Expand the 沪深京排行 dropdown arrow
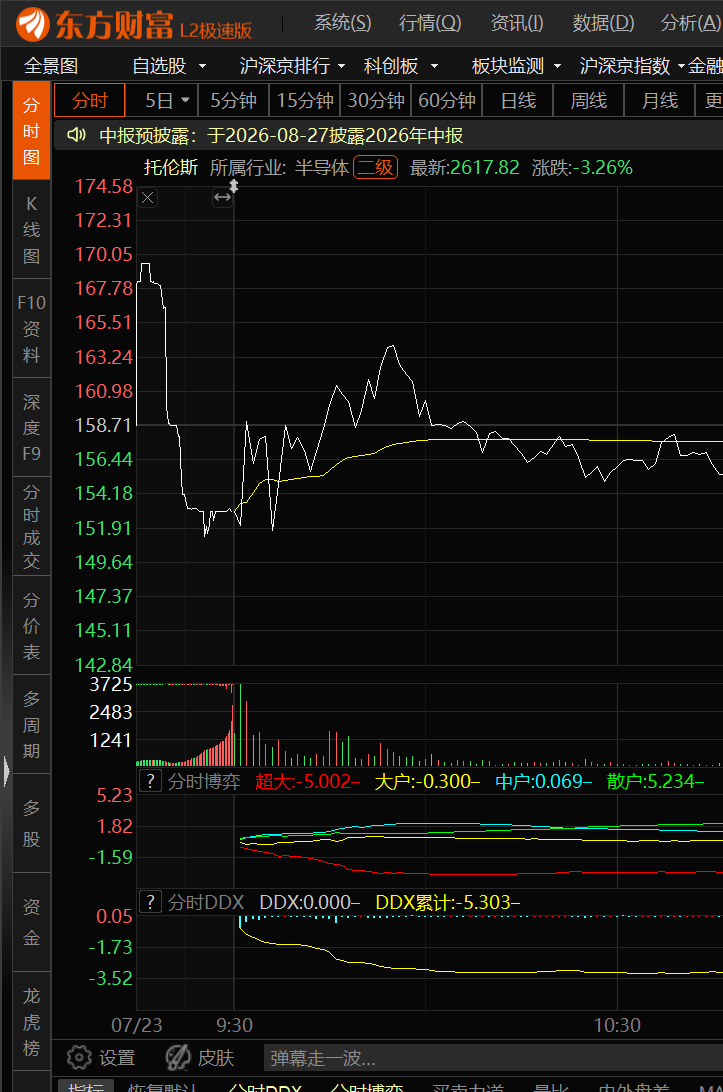 pyautogui.click(x=341, y=67)
